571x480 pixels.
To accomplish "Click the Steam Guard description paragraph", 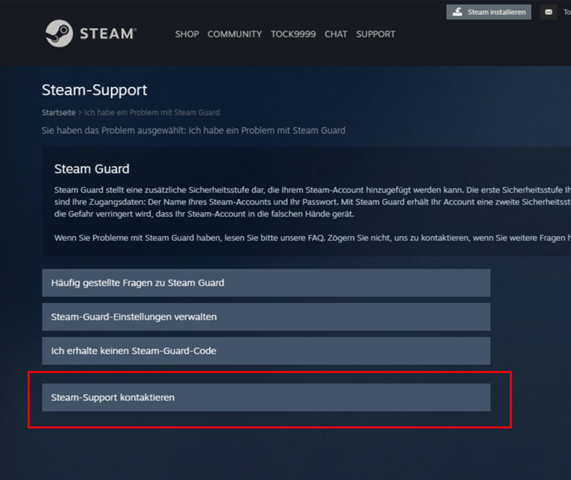I will point(312,202).
